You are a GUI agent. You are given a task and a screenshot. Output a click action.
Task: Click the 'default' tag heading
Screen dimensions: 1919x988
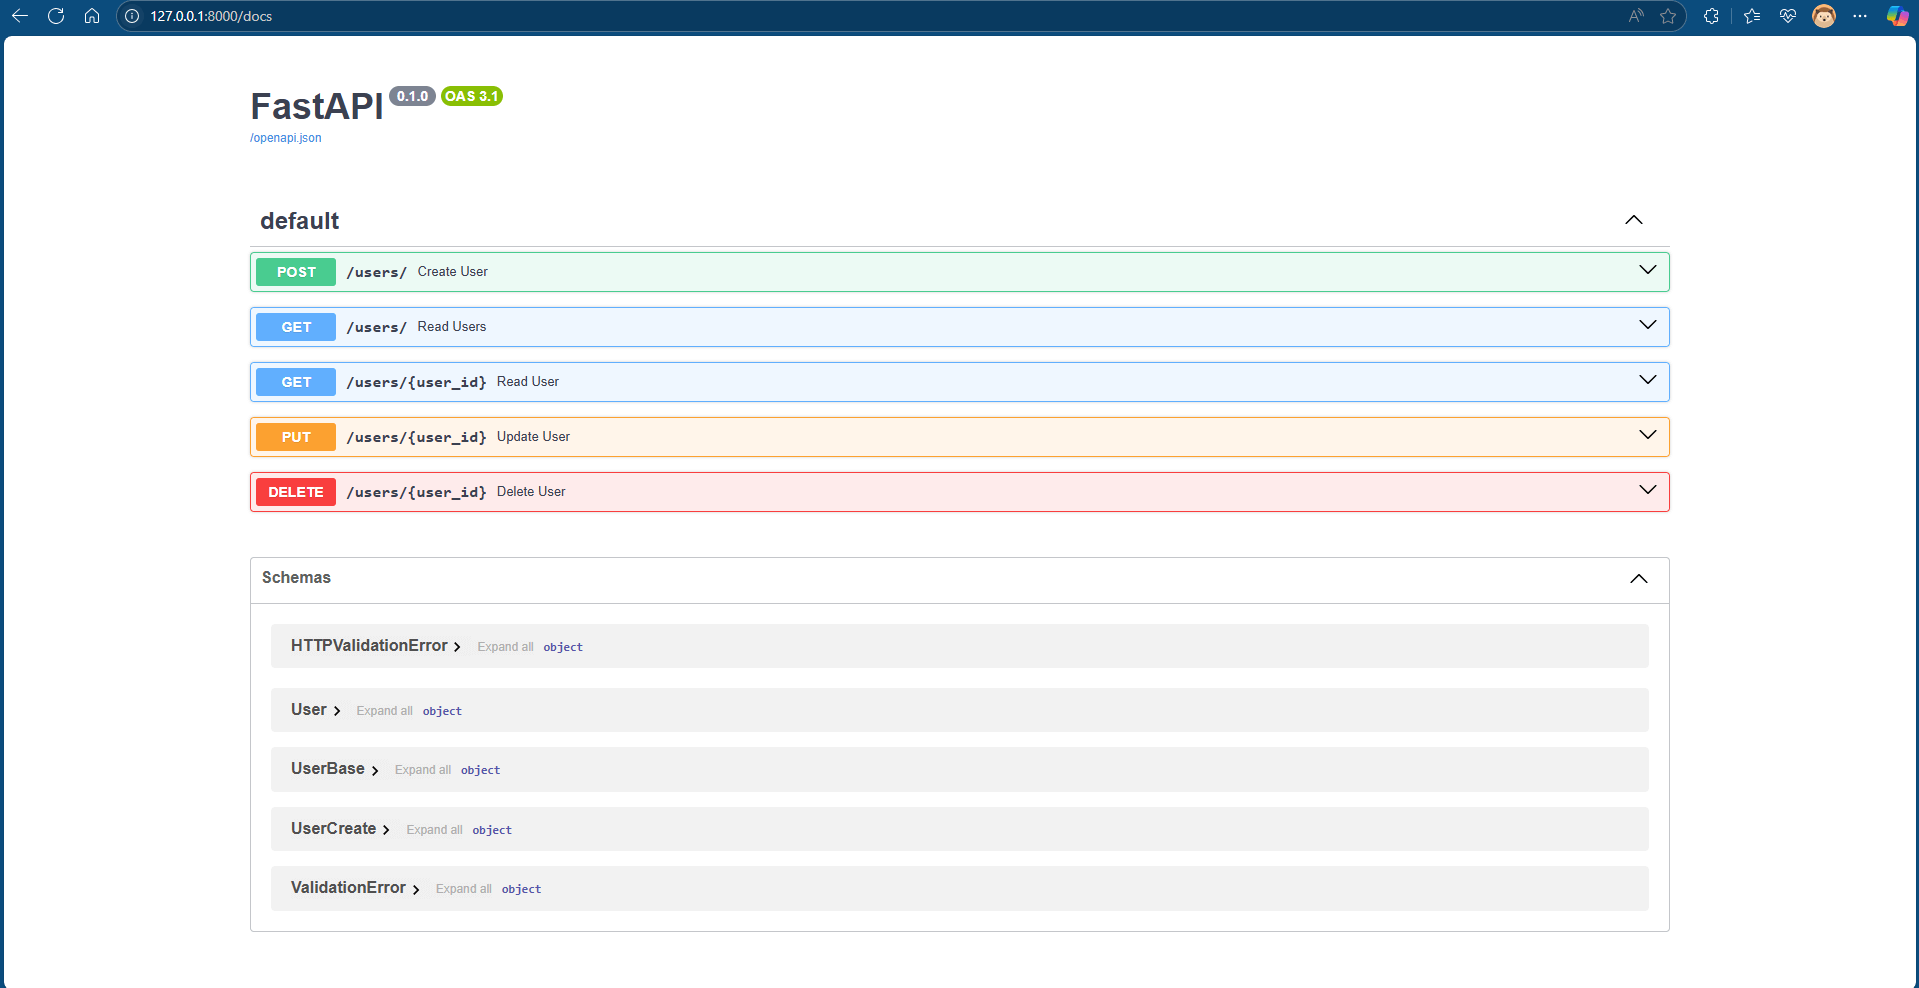(300, 221)
